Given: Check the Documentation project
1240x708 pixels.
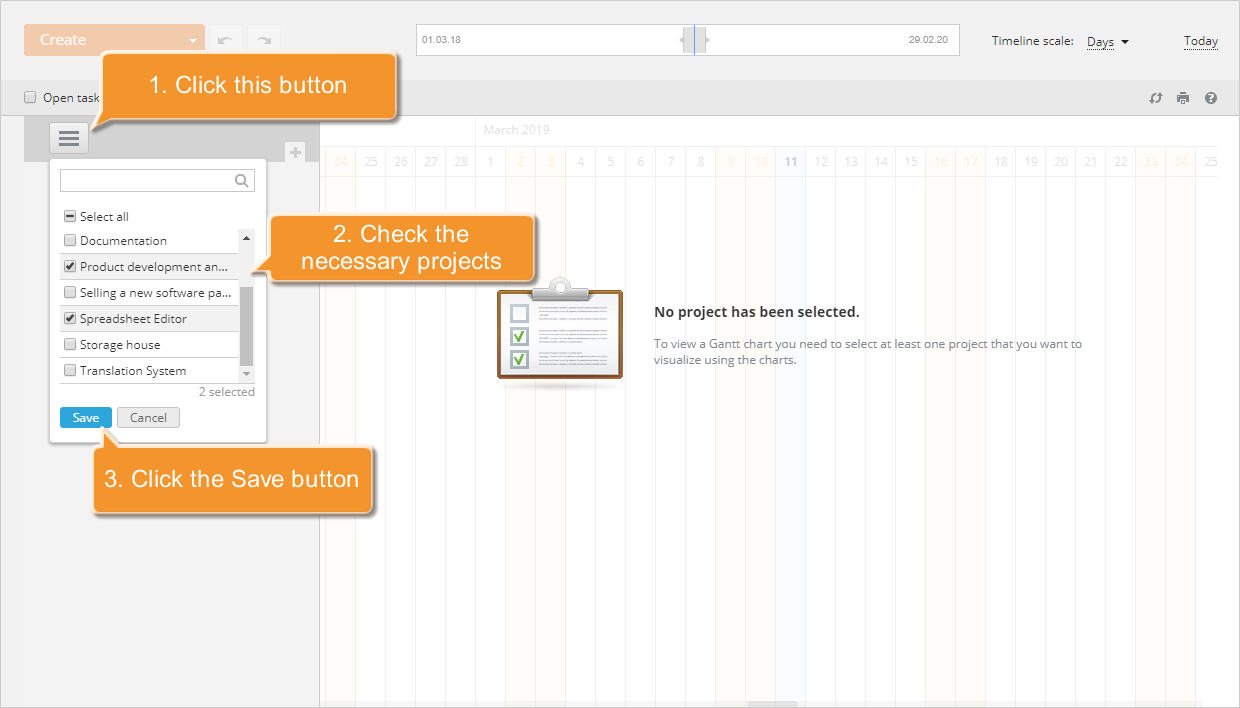Looking at the screenshot, I should [69, 240].
